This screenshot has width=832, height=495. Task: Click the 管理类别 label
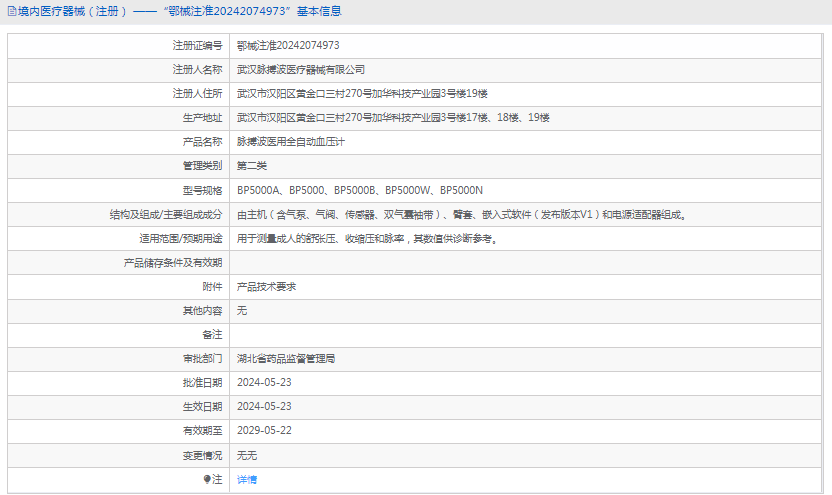pyautogui.click(x=203, y=166)
